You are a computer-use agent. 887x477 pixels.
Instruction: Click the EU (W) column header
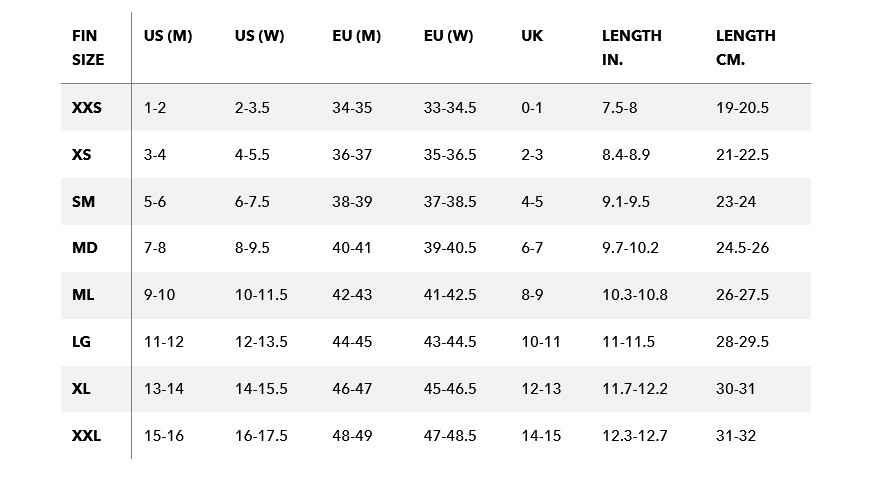tap(448, 36)
